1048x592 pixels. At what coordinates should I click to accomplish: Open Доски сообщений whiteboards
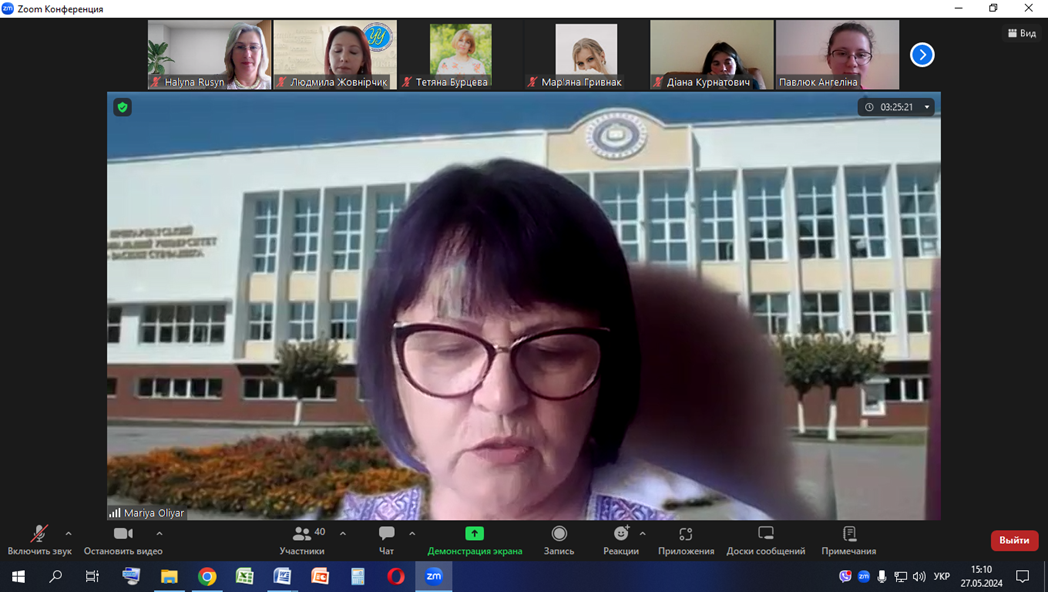pyautogui.click(x=765, y=540)
